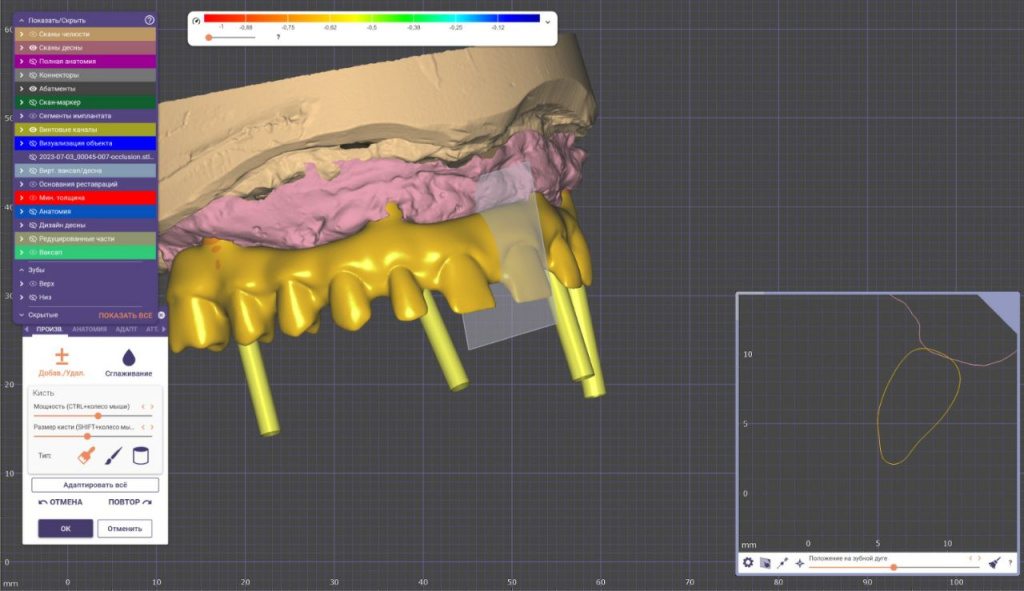This screenshot has height=591, width=1024.
Task: Select the Сглаживание smoothing drop tool
Action: tap(129, 362)
